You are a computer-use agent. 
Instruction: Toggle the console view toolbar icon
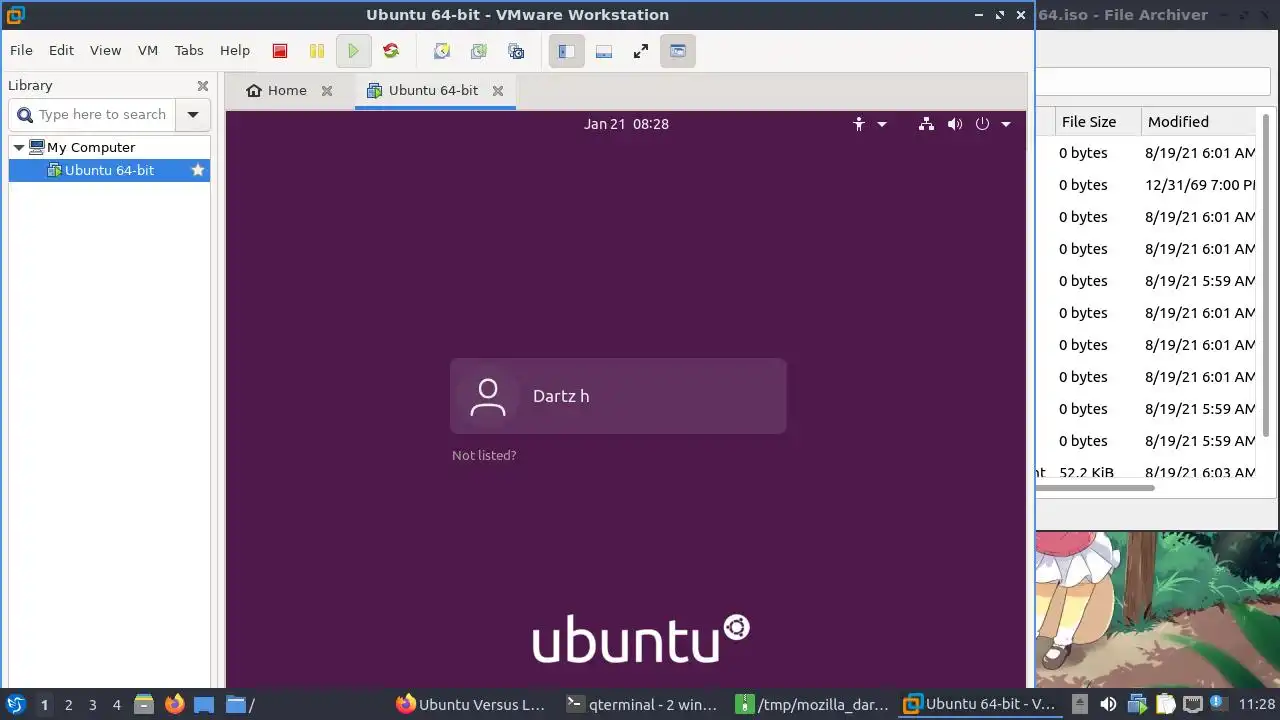click(x=677, y=51)
